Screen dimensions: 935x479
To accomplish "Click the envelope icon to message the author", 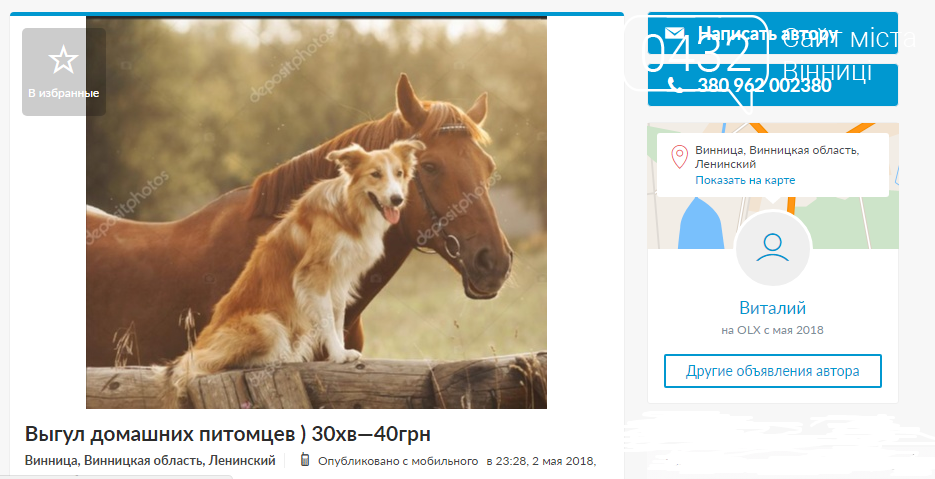I will pos(675,33).
